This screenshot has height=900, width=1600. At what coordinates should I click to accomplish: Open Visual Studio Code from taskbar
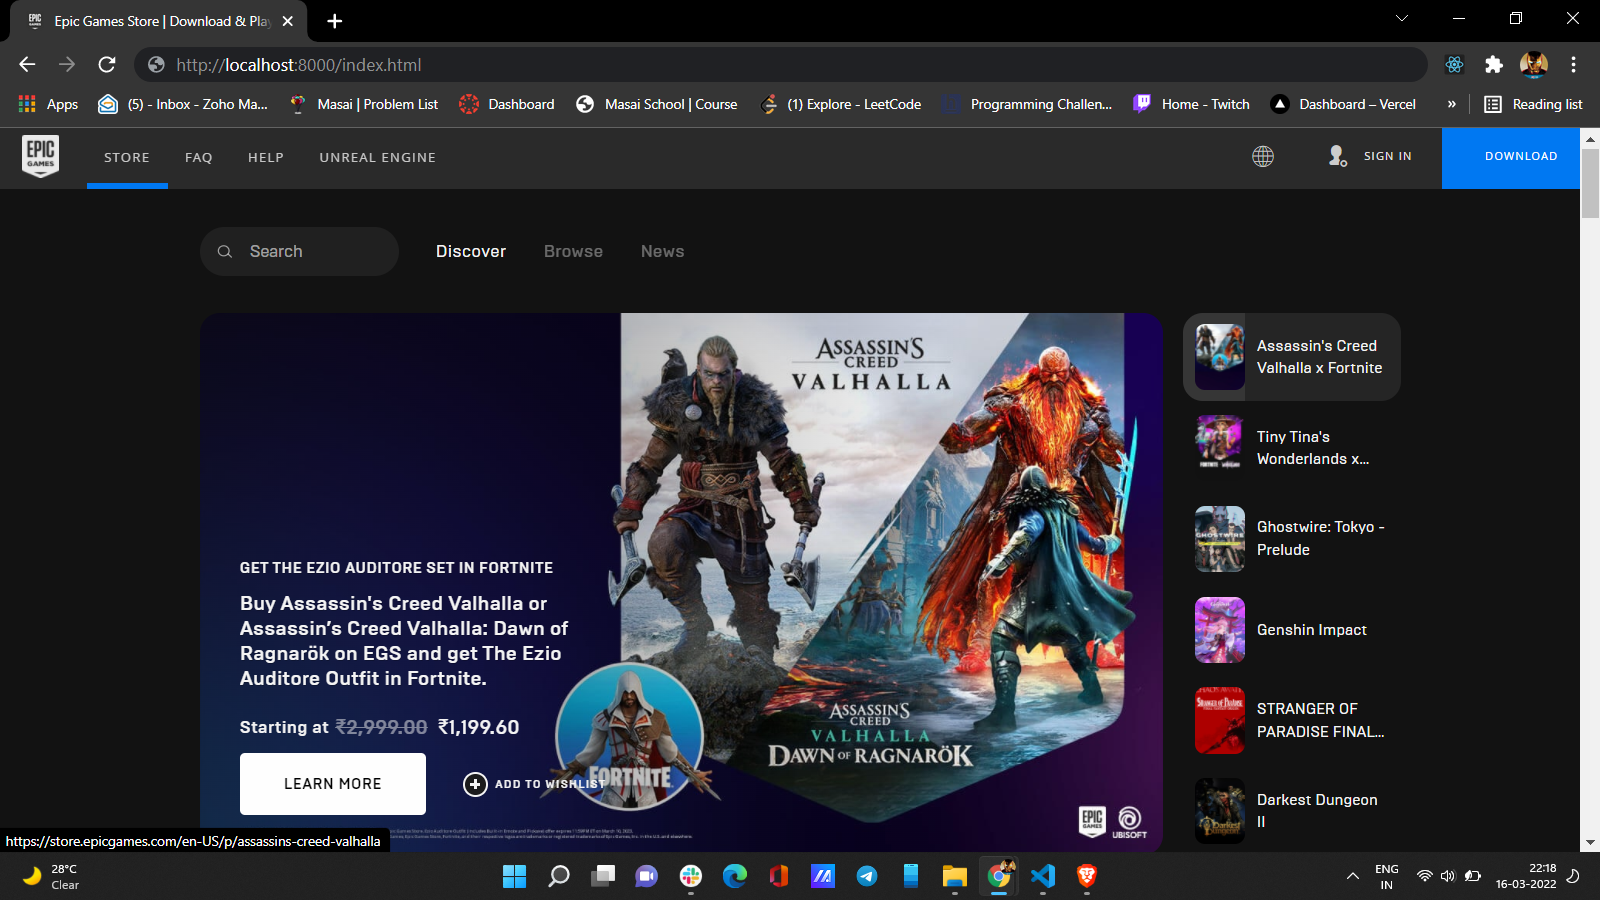point(1043,876)
